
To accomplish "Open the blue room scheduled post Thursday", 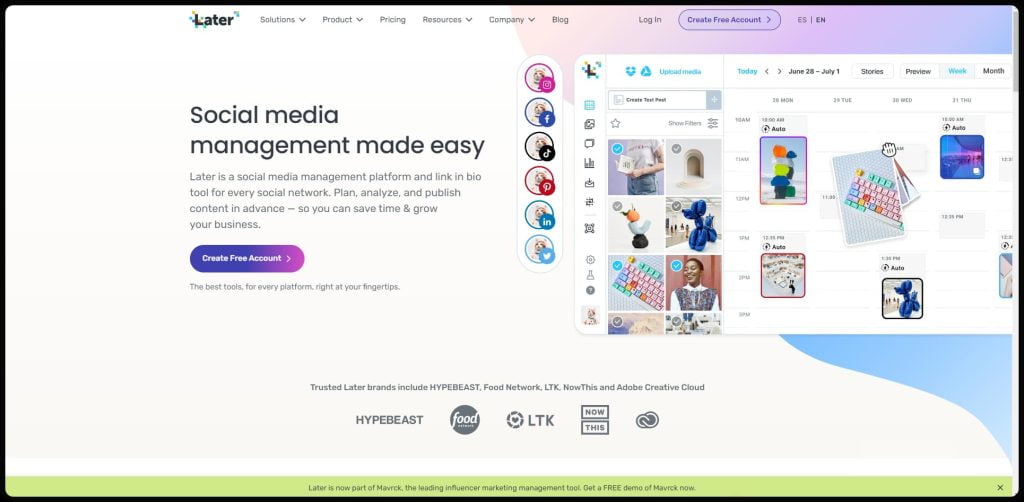I will (962, 157).
